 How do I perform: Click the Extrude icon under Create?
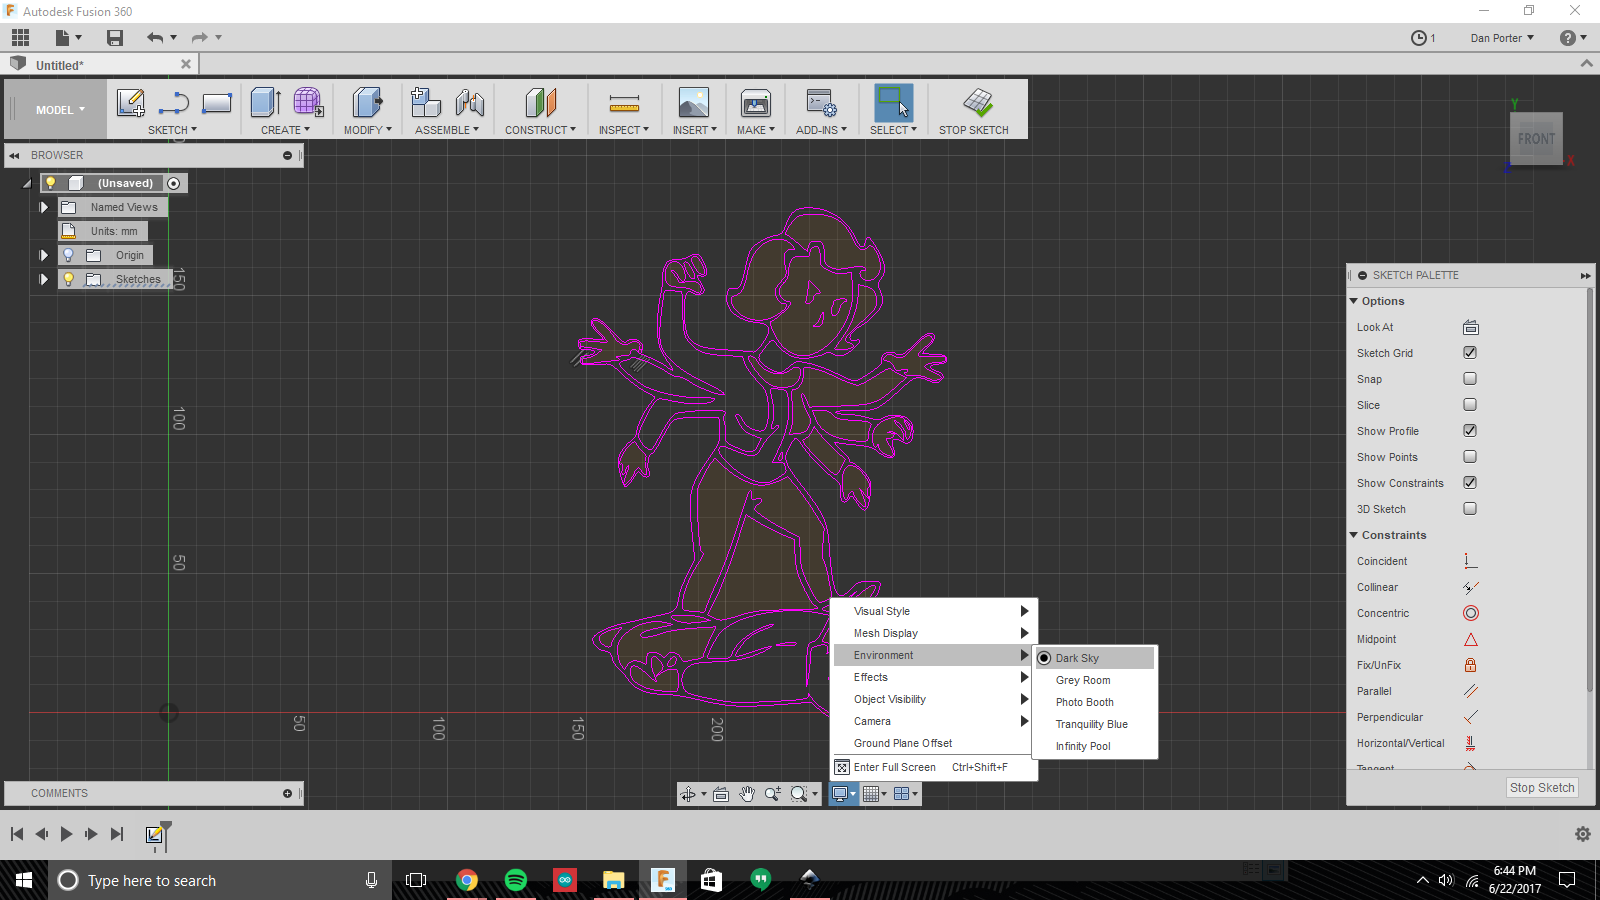266,102
